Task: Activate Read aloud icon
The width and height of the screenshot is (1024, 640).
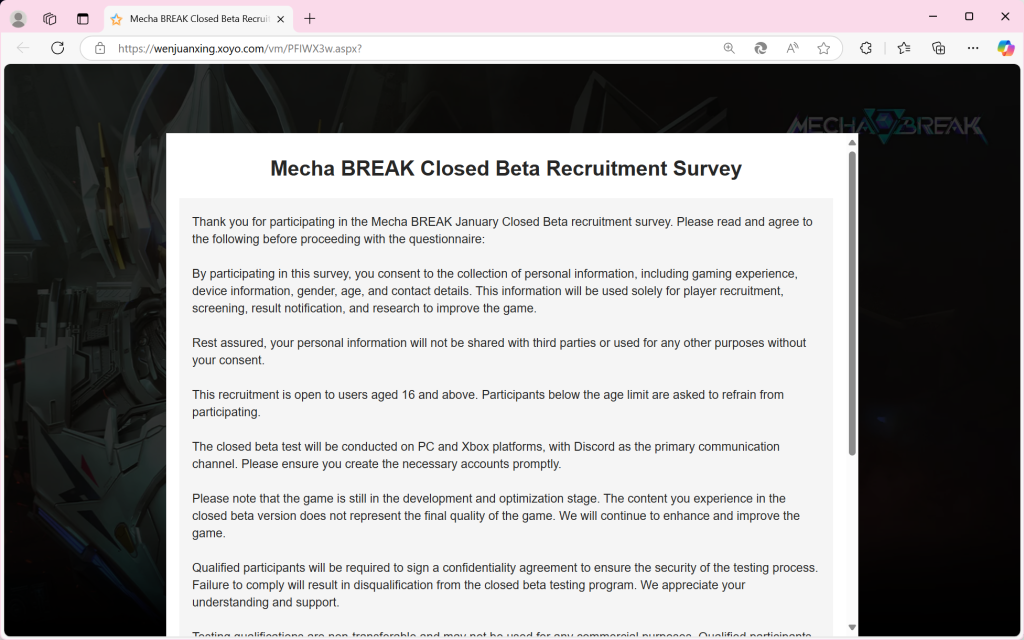Action: (792, 48)
